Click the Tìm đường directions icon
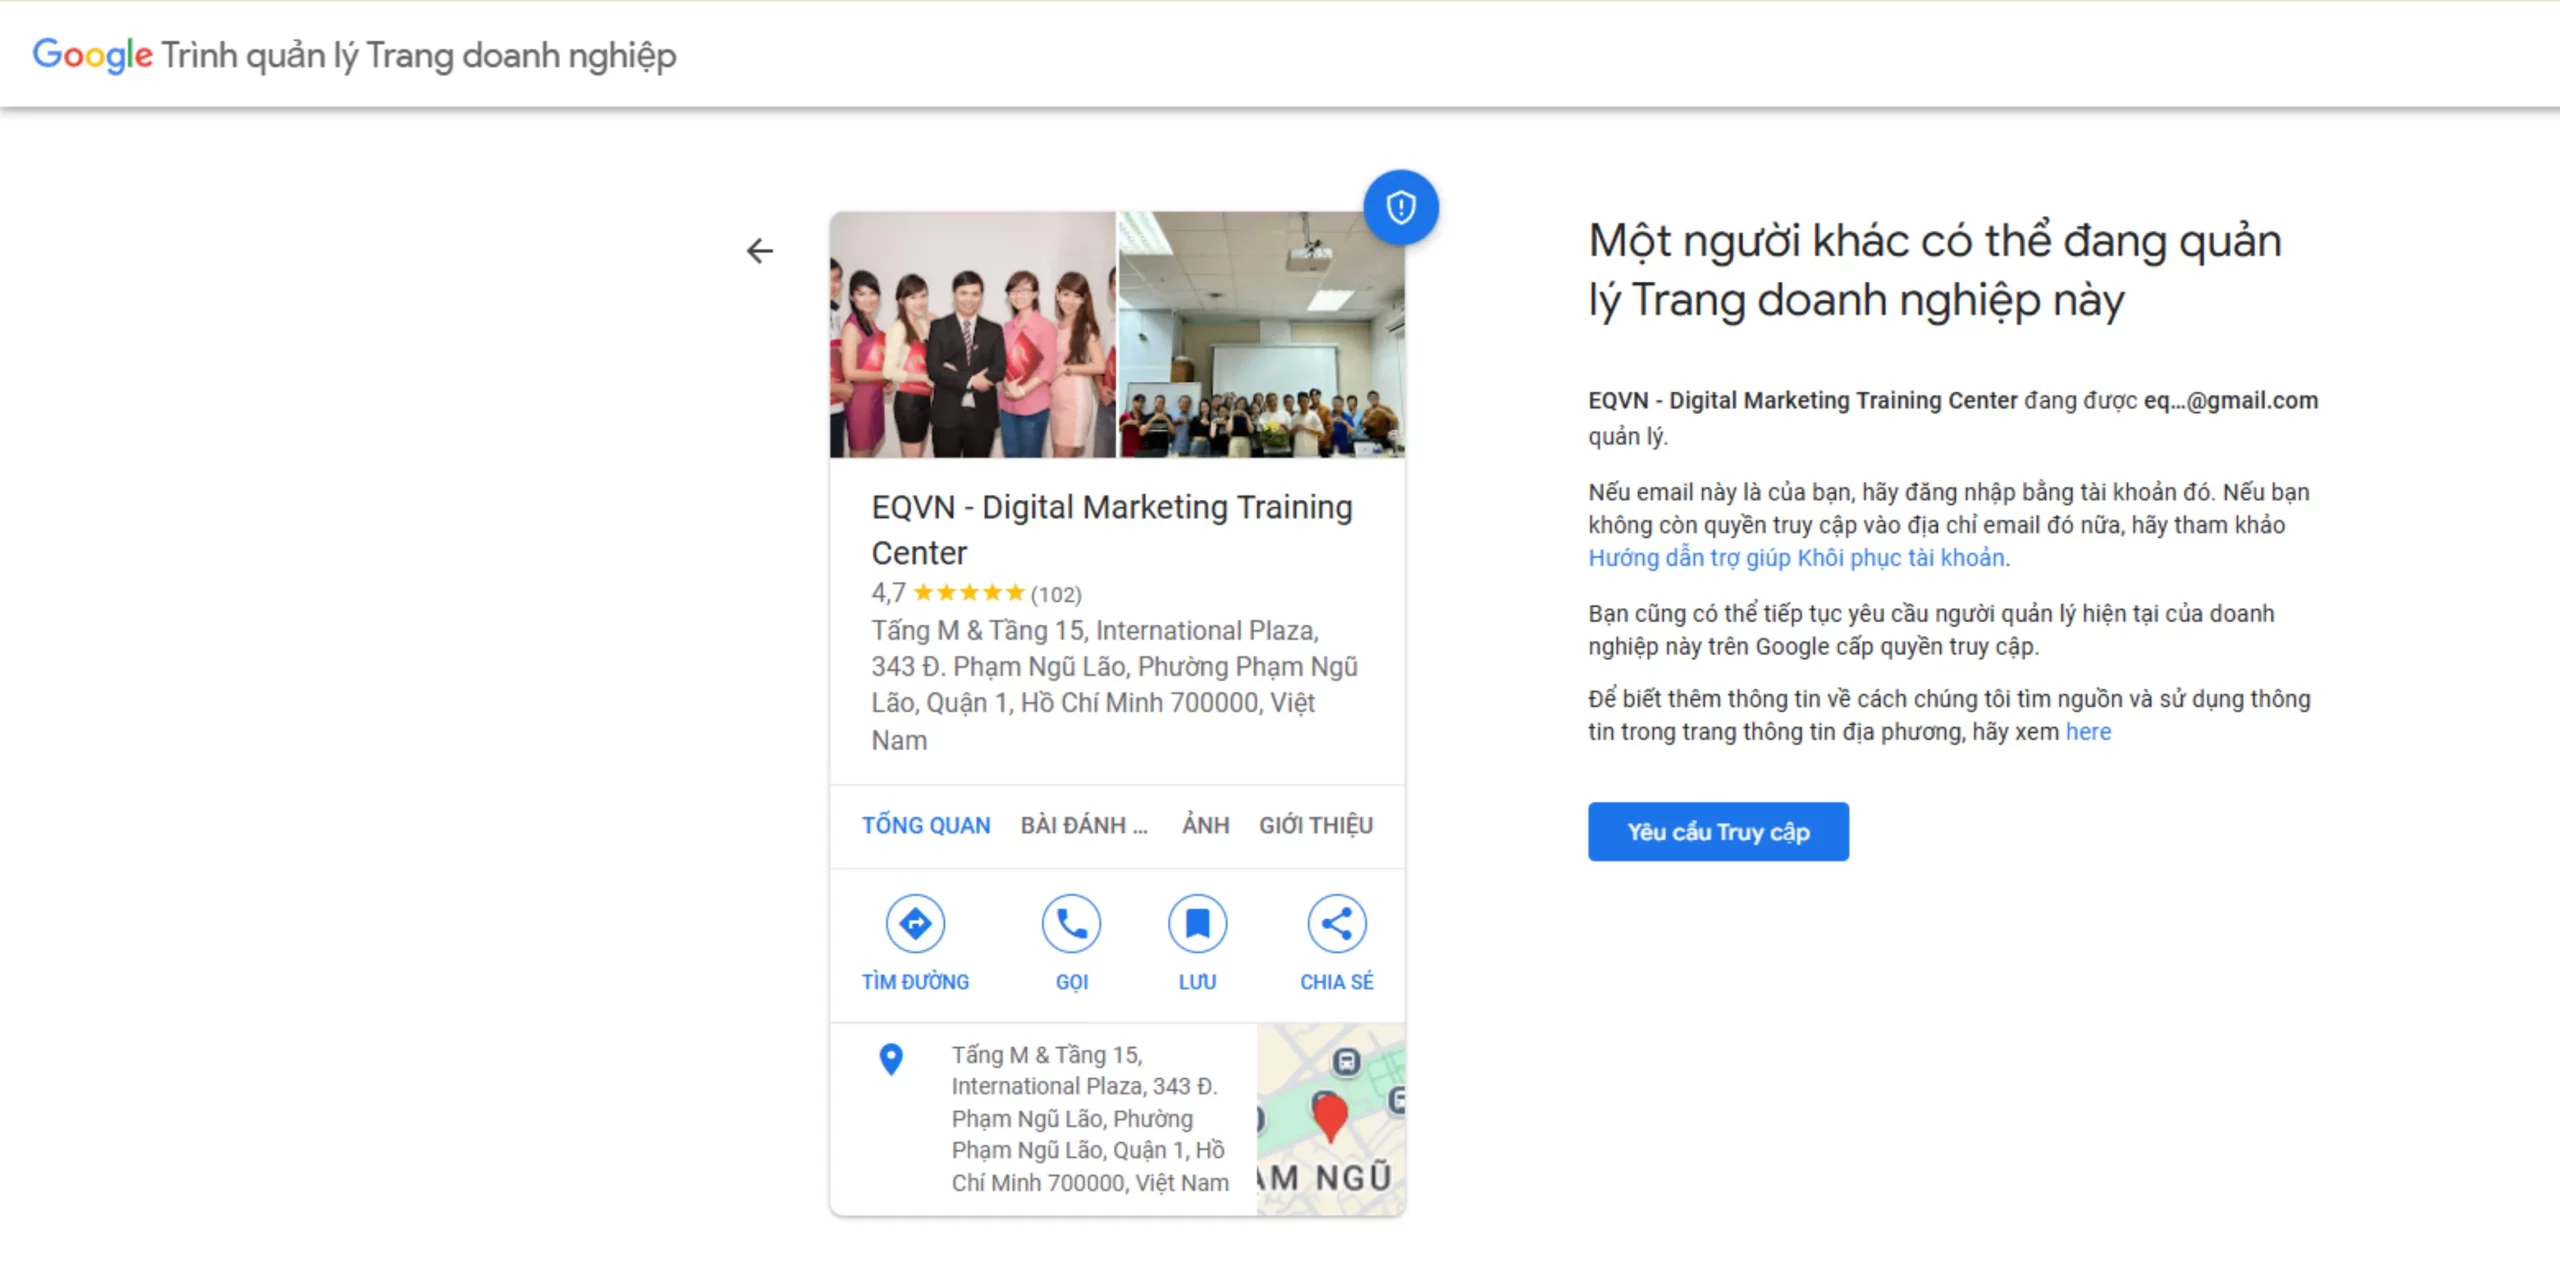2560x1273 pixels. pyautogui.click(x=915, y=923)
